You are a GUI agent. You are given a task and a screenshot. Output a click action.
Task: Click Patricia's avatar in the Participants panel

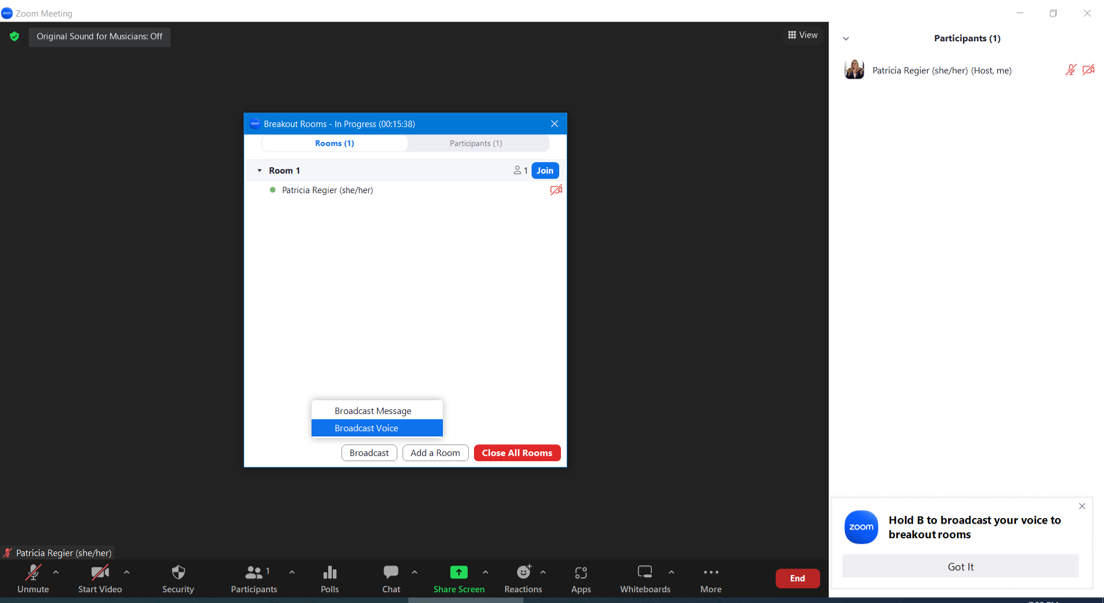(x=854, y=69)
